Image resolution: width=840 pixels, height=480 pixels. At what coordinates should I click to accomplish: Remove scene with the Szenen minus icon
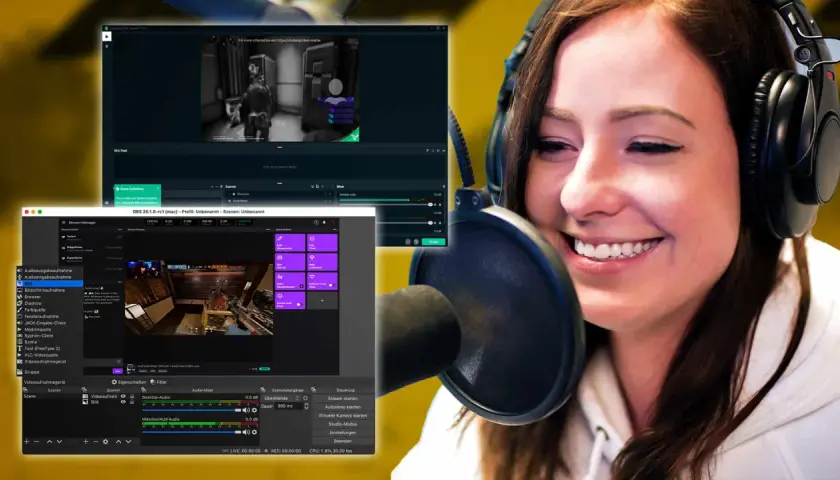36,441
